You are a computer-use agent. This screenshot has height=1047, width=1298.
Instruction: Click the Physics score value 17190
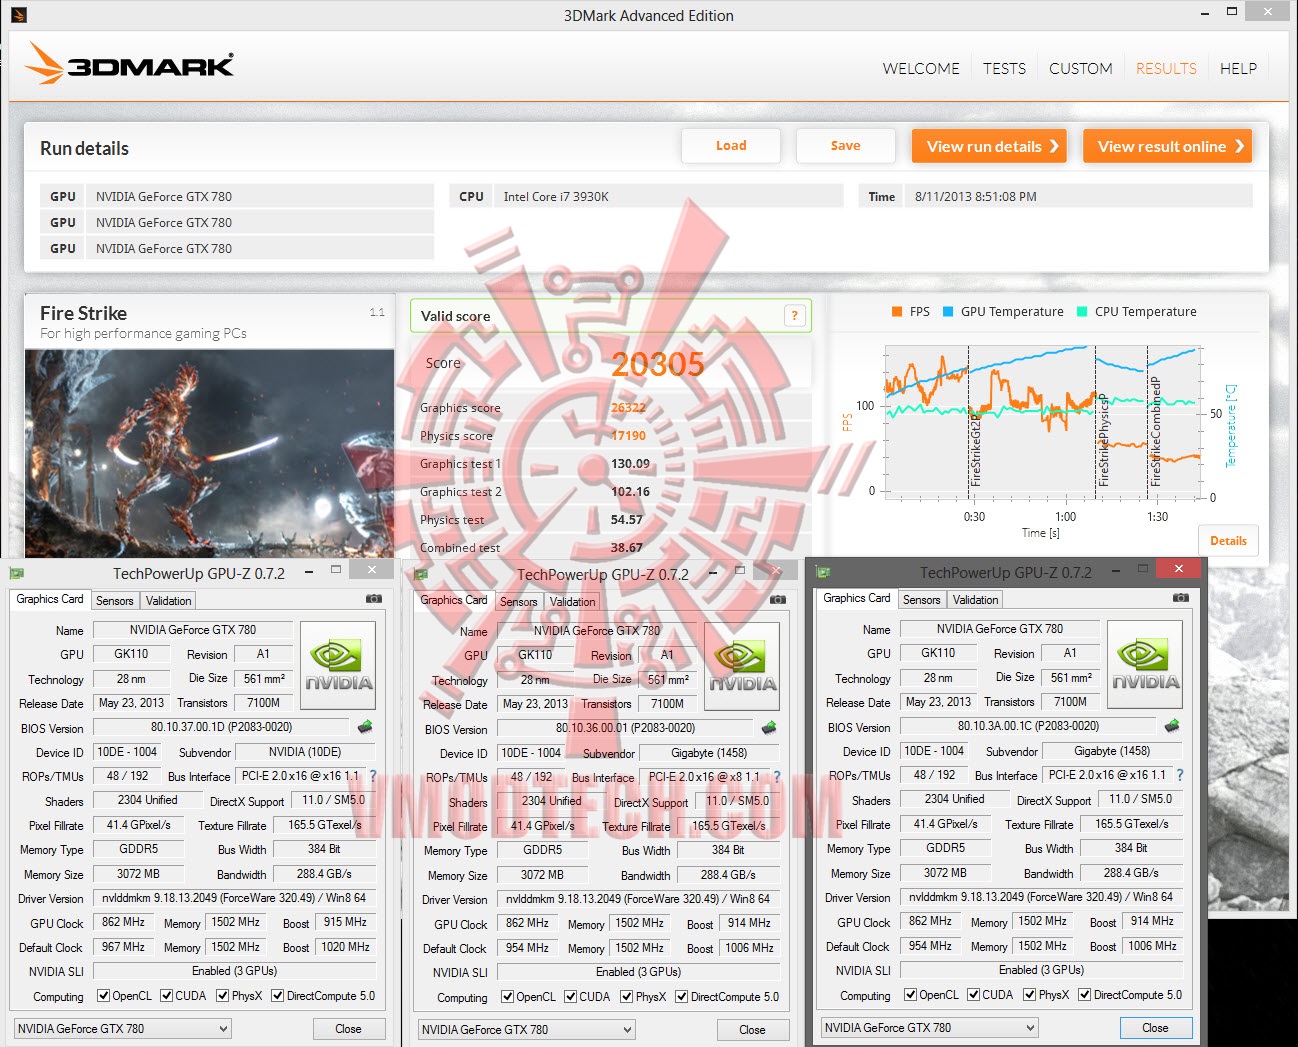(628, 436)
